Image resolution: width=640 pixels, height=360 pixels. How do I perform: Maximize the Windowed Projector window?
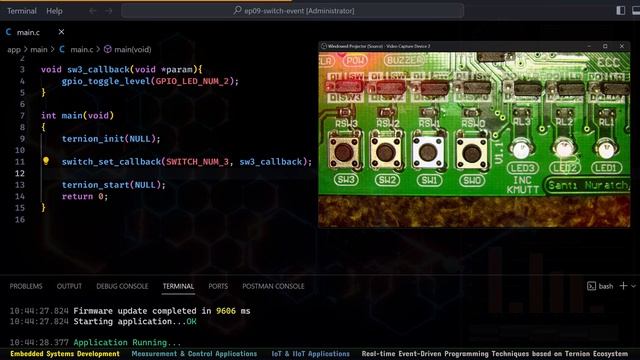click(605, 46)
